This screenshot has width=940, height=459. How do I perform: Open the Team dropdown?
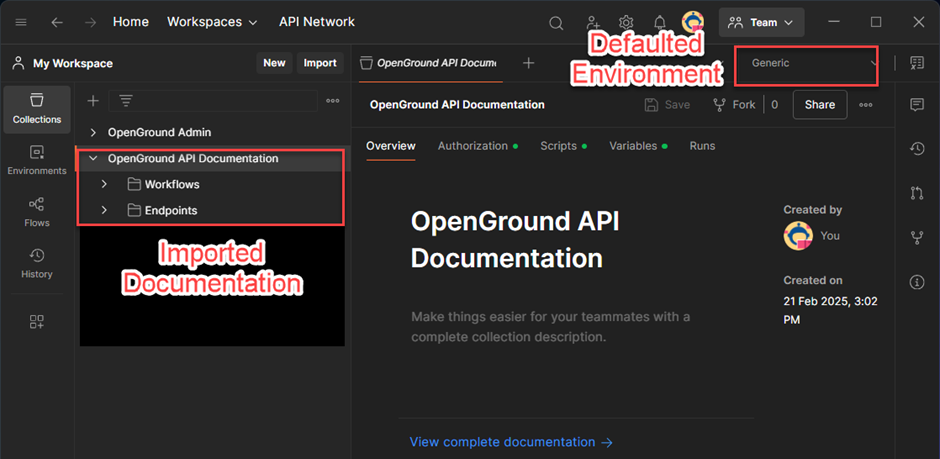tap(761, 22)
